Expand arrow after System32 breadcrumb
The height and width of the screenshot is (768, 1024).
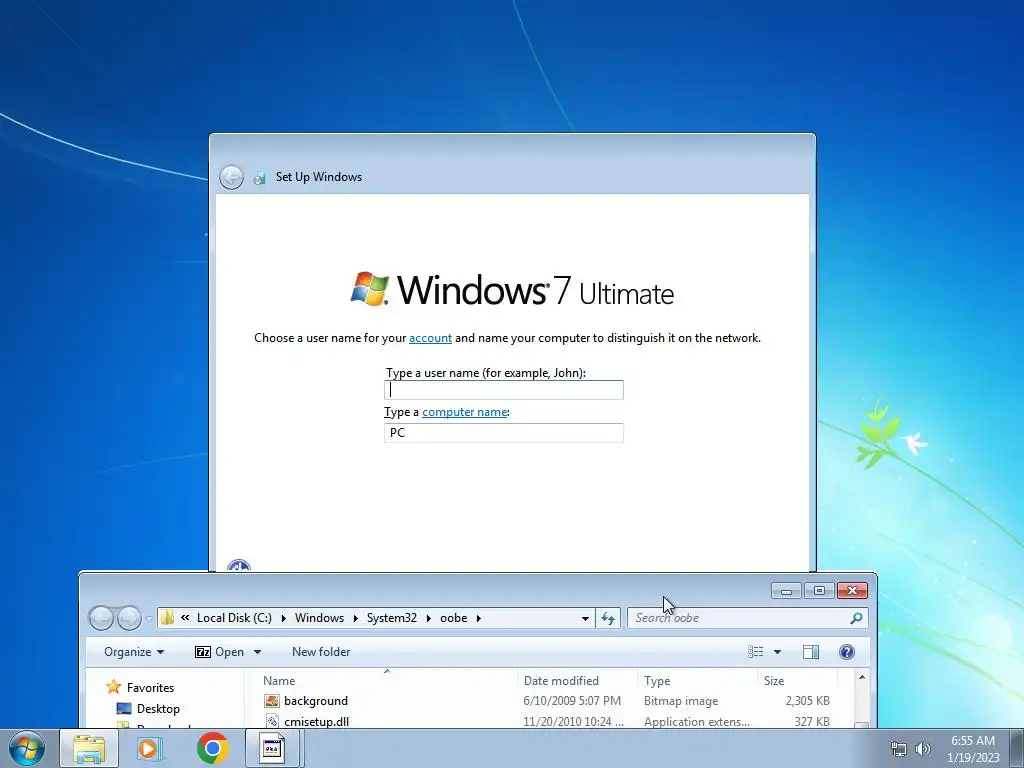[428, 618]
